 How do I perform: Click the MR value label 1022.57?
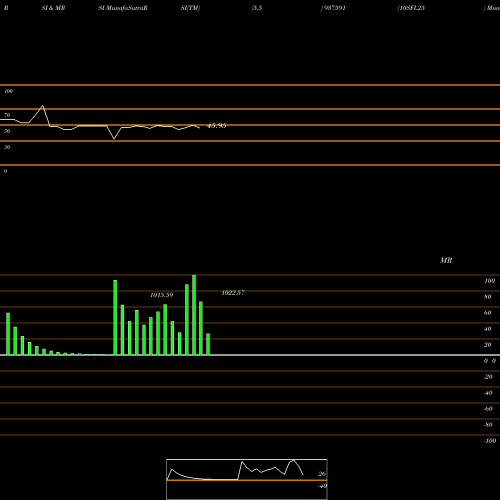(233, 293)
